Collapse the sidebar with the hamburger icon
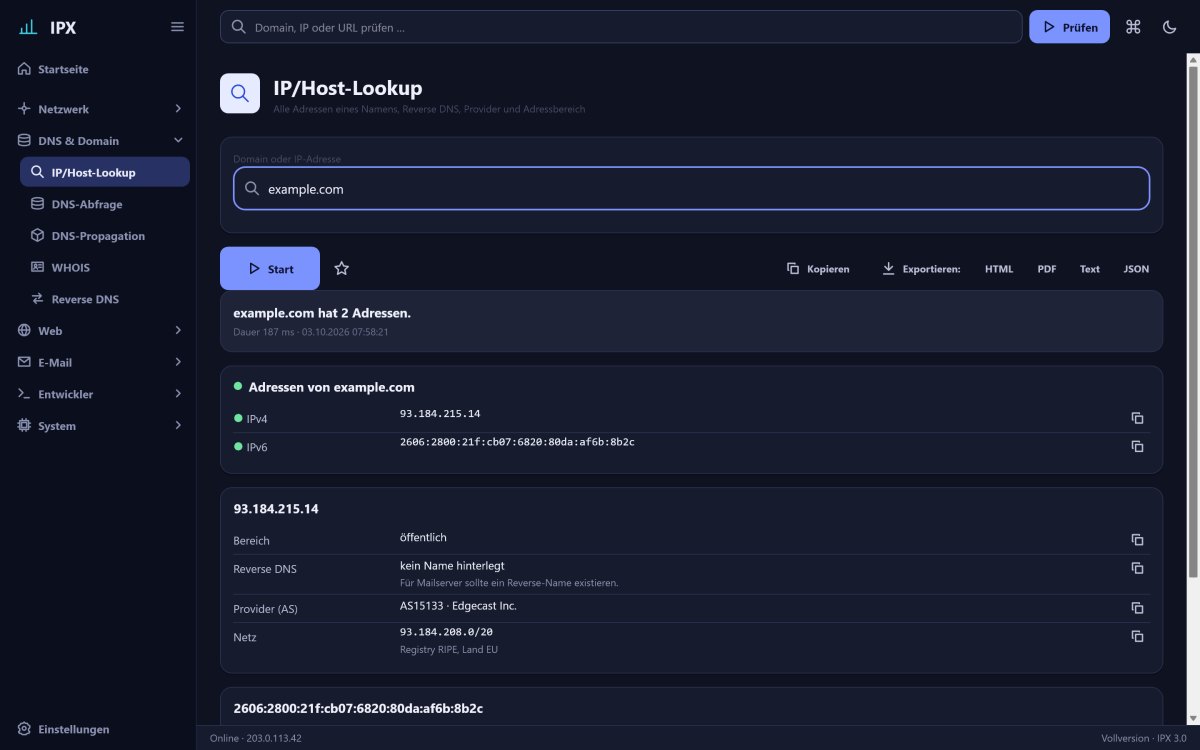The width and height of the screenshot is (1200, 750). 177,27
